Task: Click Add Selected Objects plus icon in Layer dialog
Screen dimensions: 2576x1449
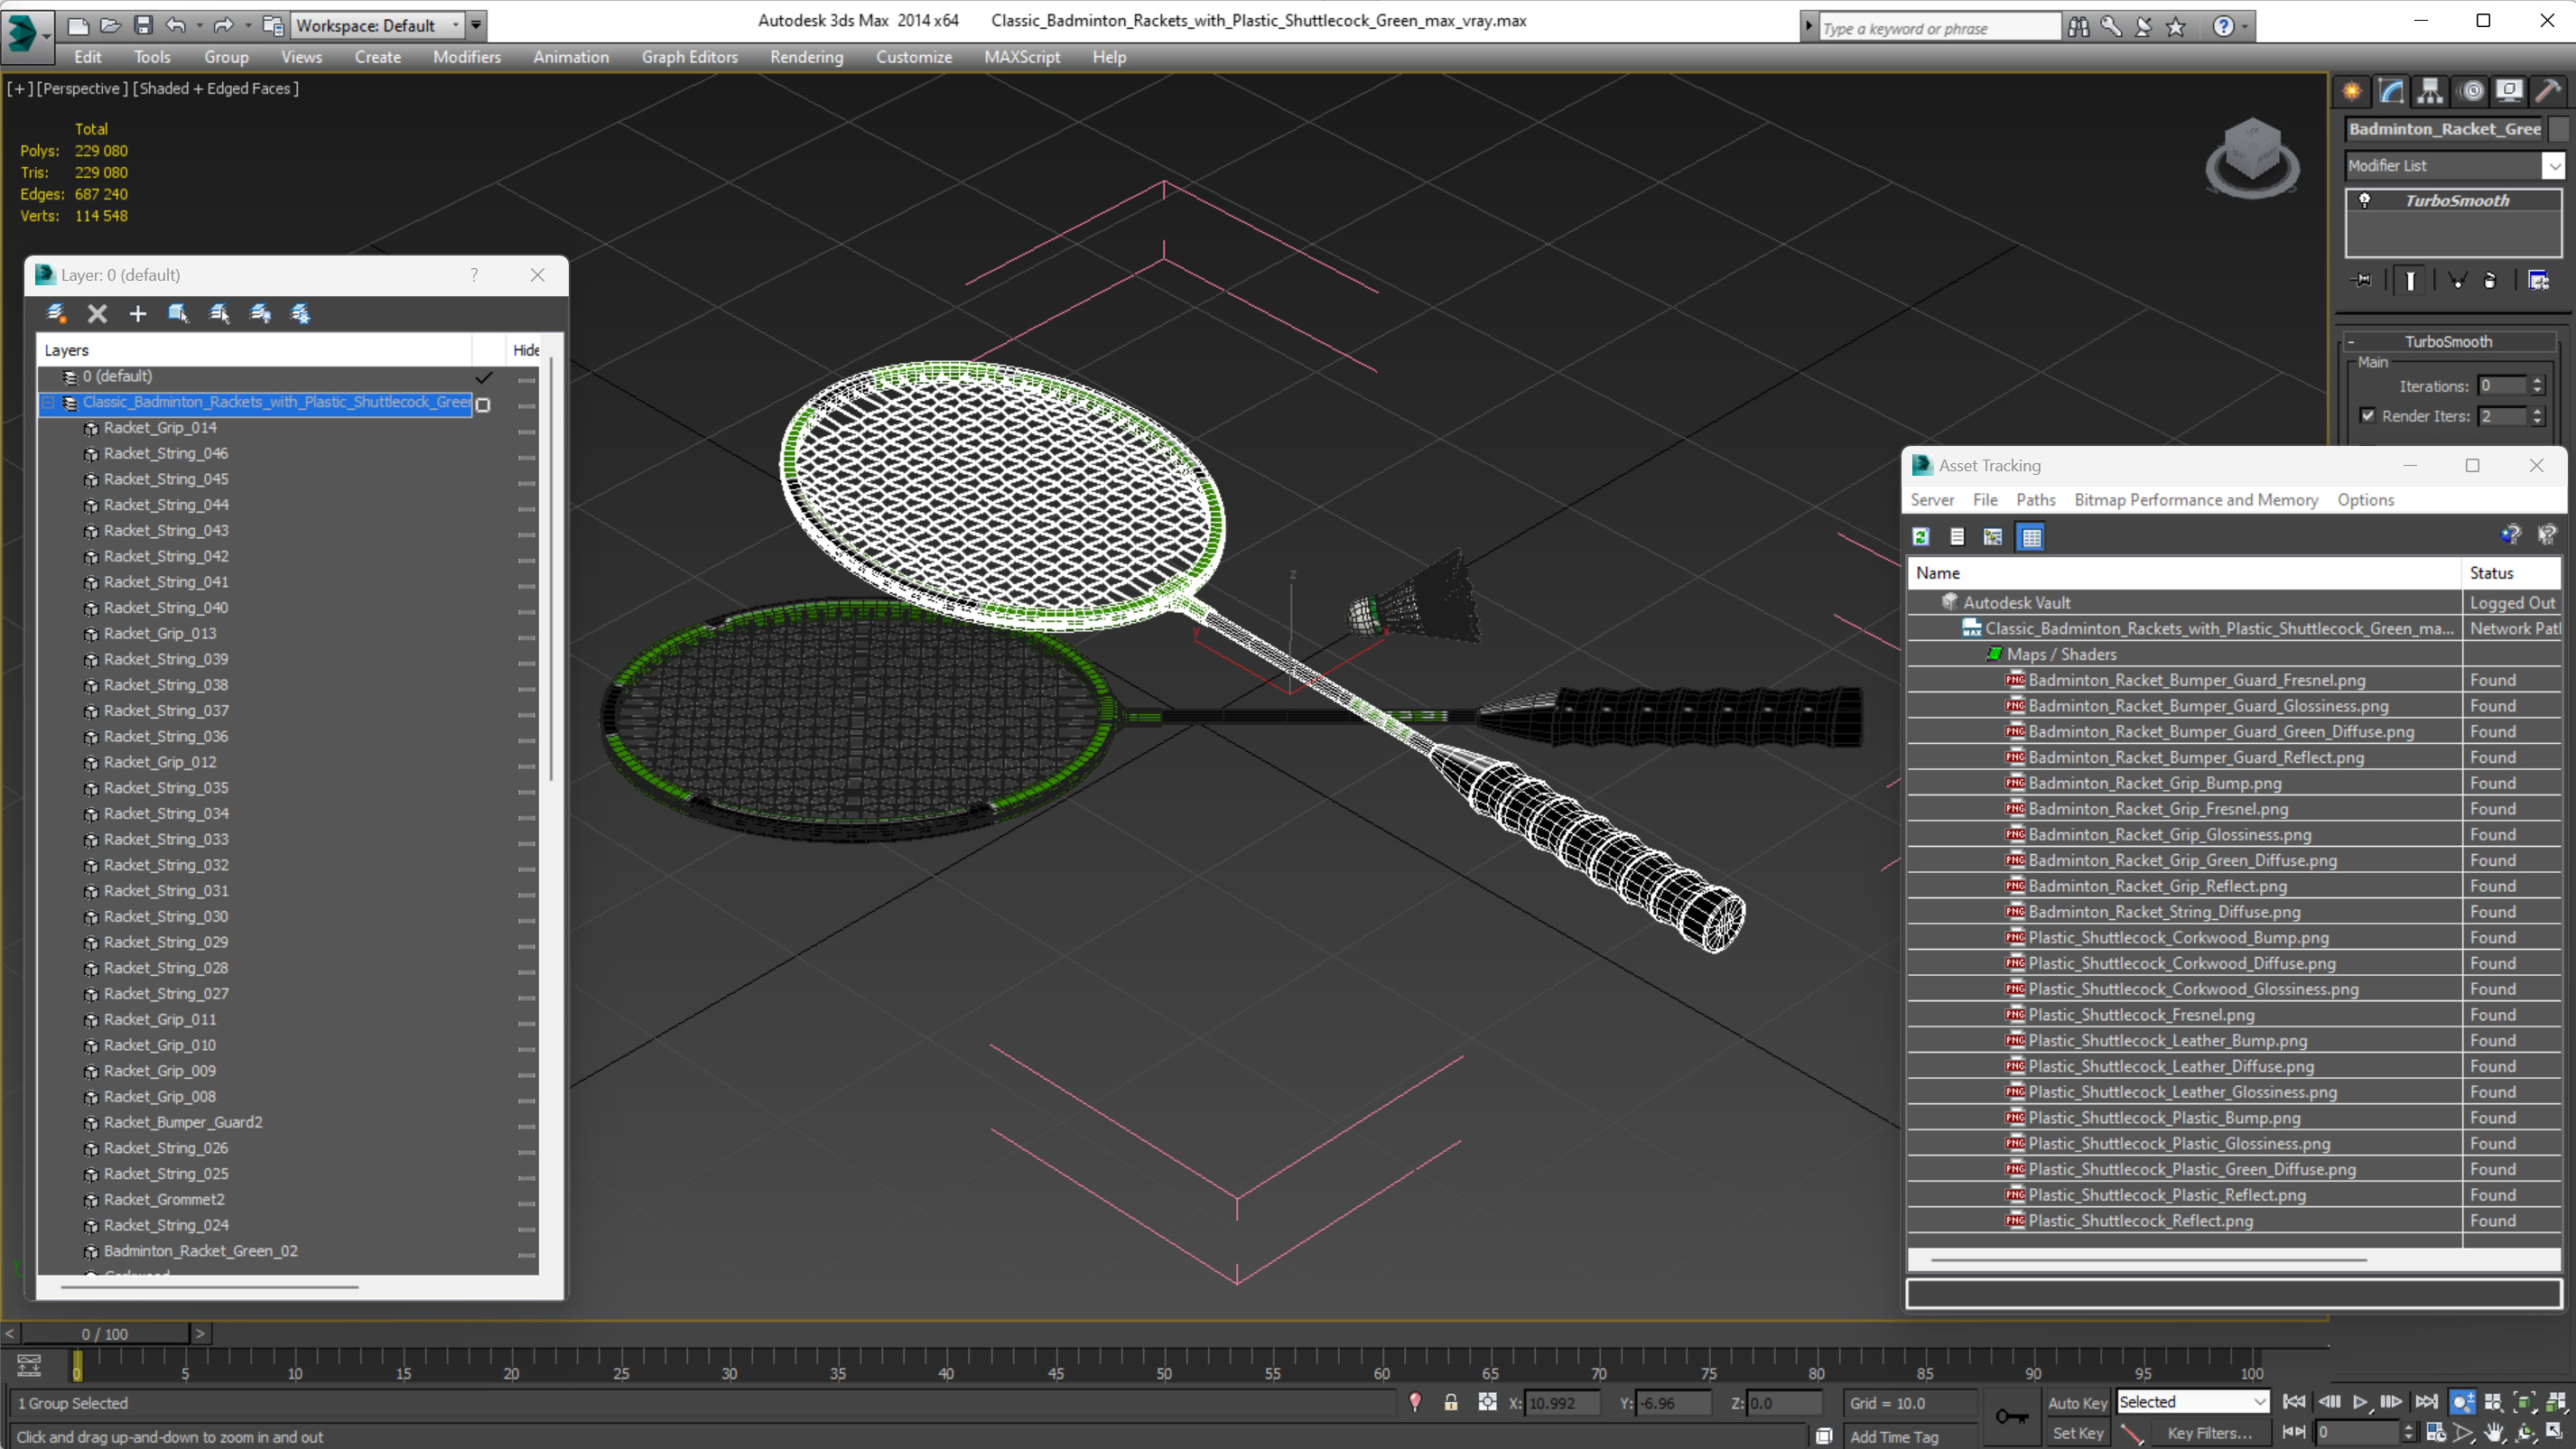Action: point(138,314)
